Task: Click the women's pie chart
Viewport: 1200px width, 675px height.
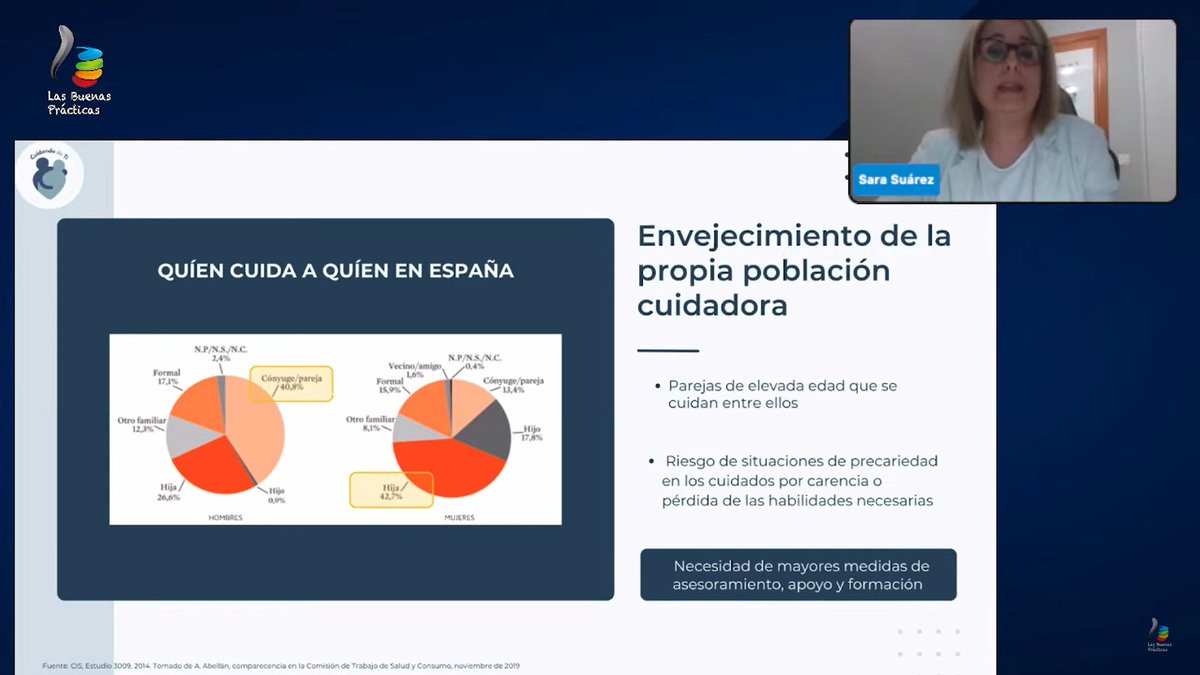Action: coord(452,438)
